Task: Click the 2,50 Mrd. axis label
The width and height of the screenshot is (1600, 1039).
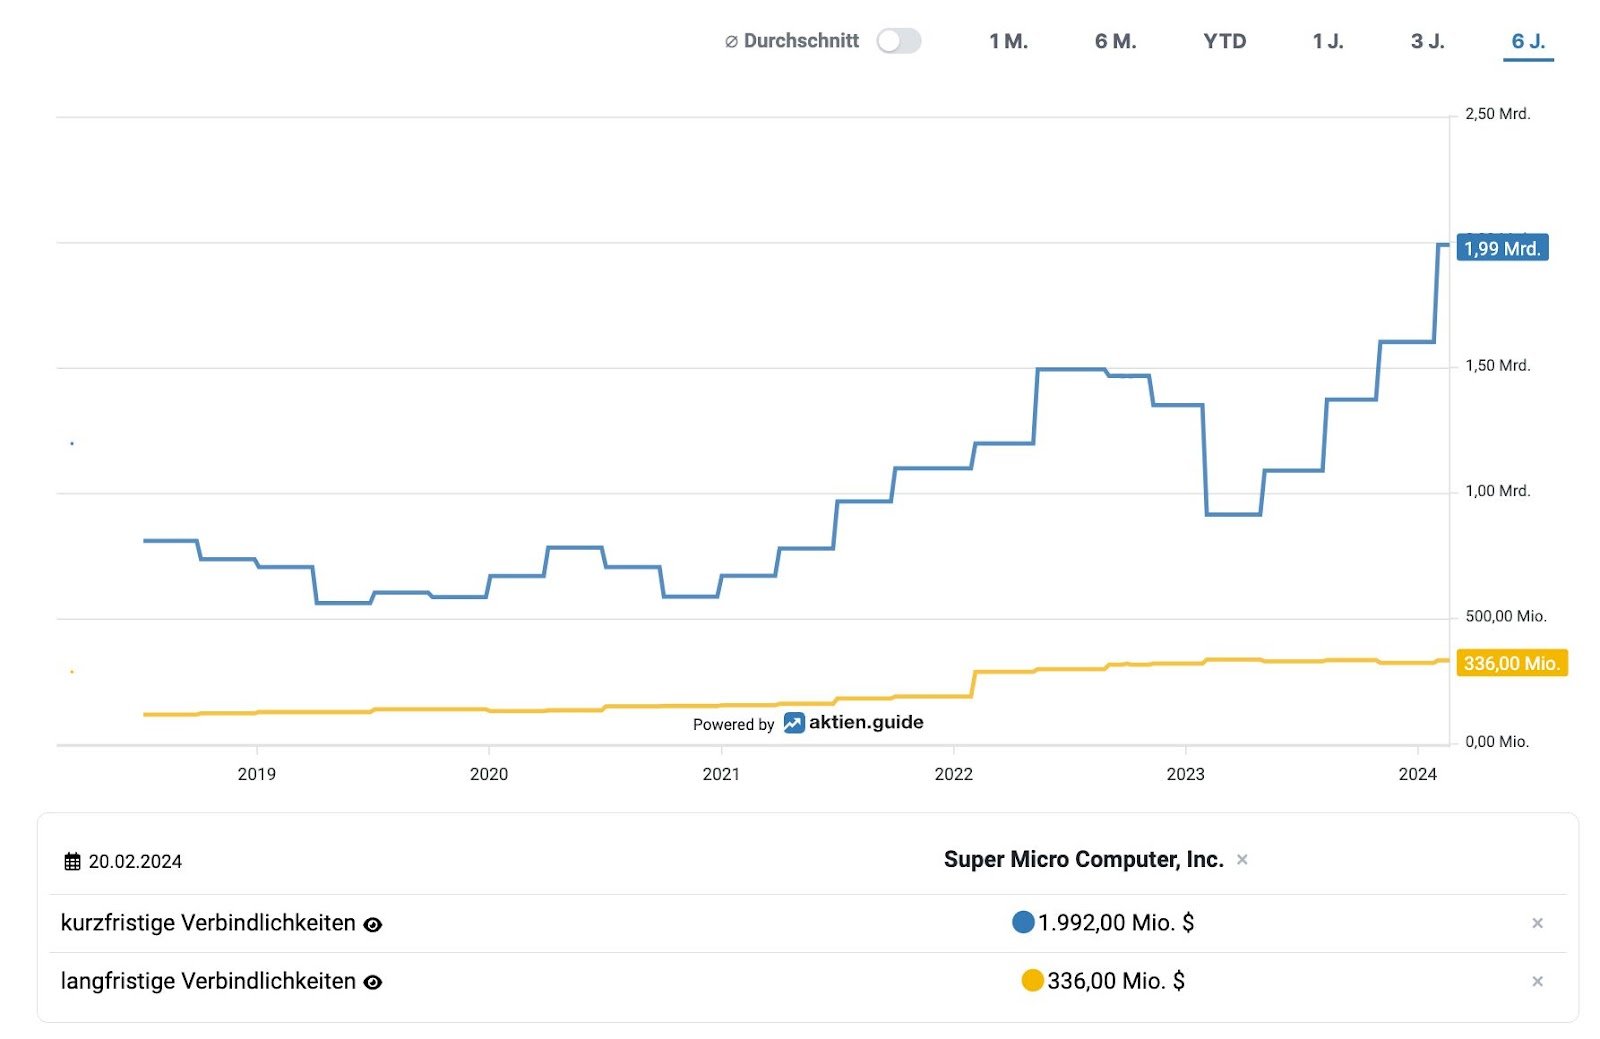Action: pyautogui.click(x=1497, y=114)
